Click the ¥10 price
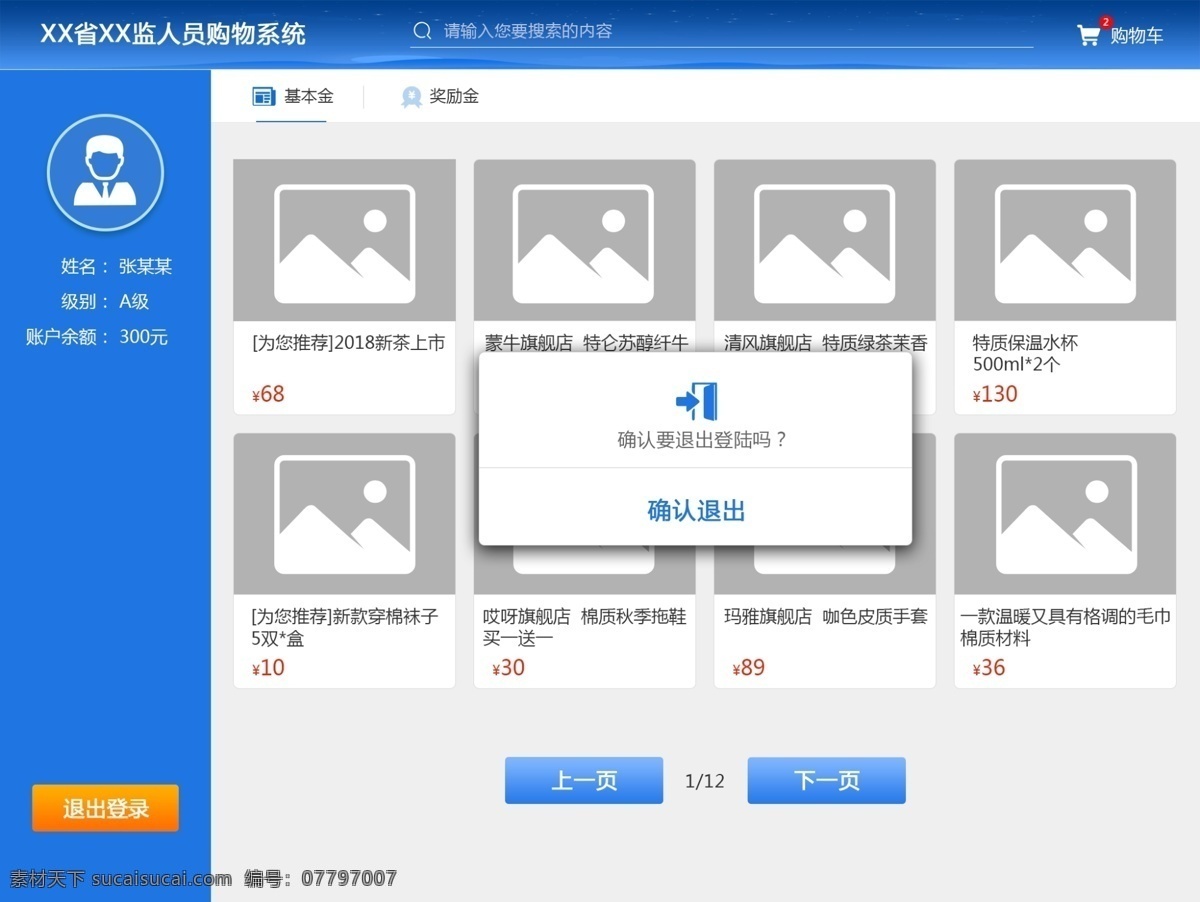 point(268,668)
